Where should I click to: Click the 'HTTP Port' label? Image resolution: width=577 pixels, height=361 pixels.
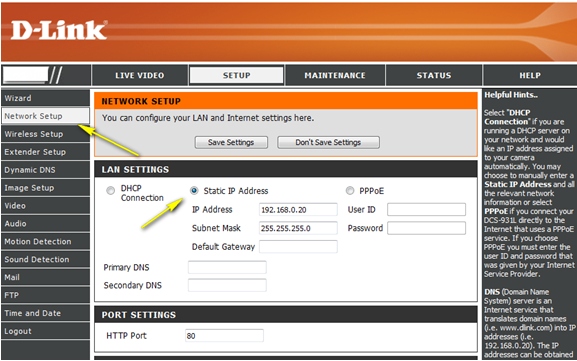pos(126,336)
